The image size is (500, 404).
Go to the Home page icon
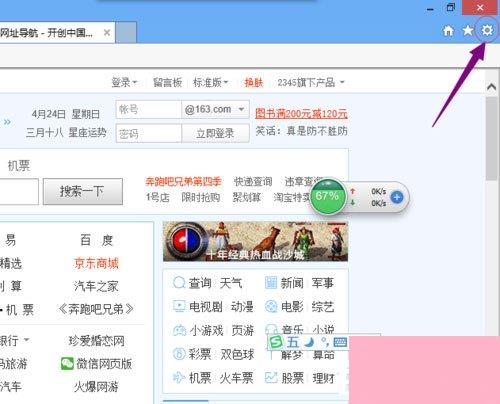(x=448, y=31)
